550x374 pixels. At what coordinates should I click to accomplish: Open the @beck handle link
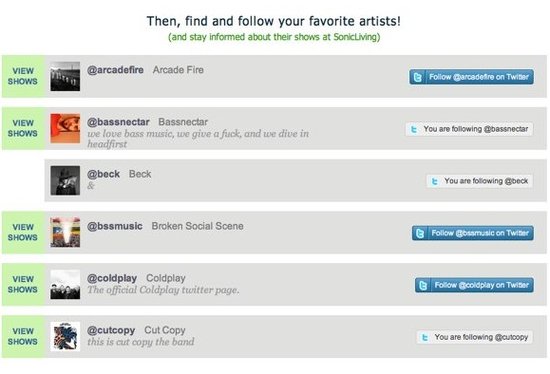point(103,174)
